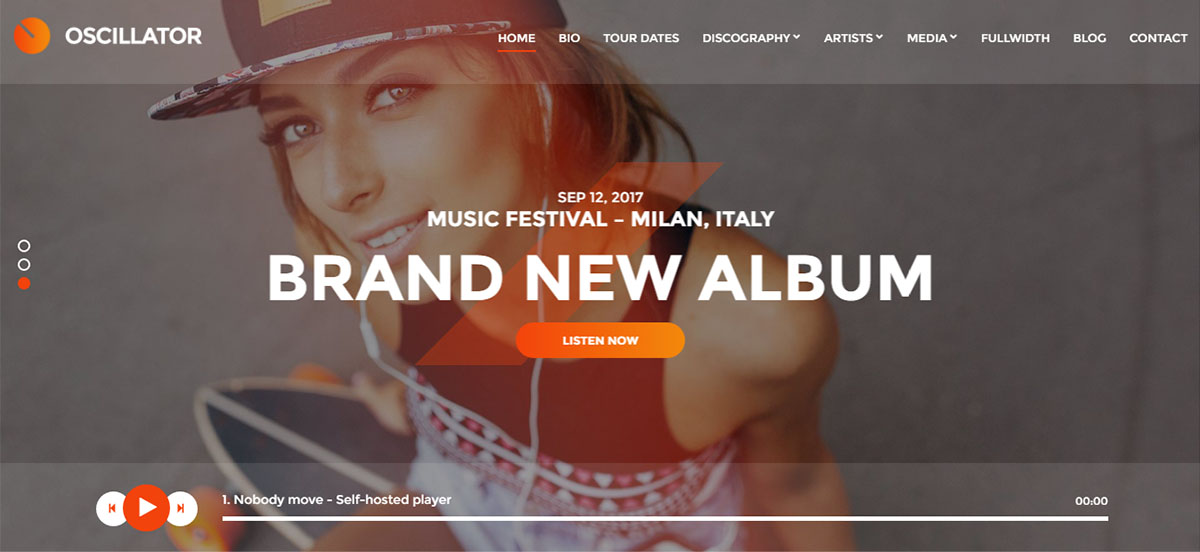Skip to next track in player
The image size is (1200, 552).
pyautogui.click(x=180, y=508)
